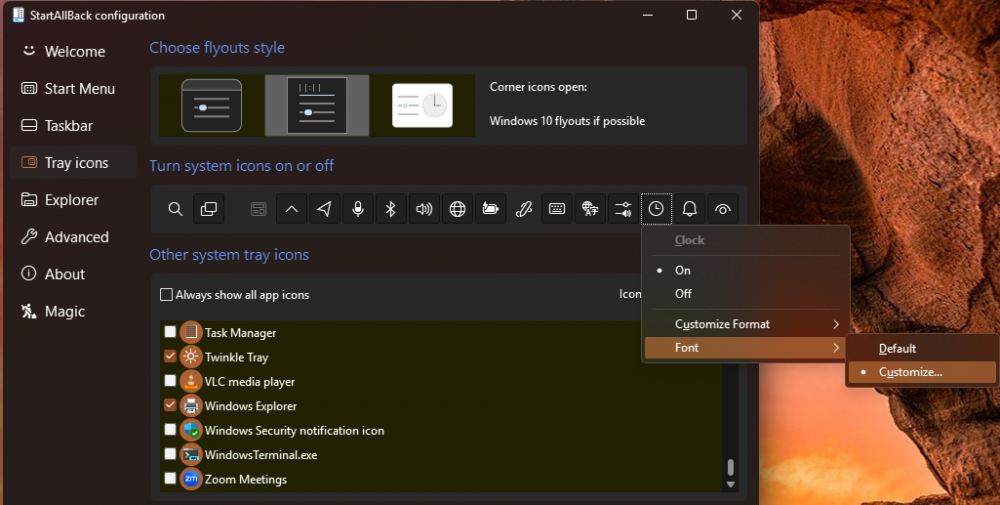Click the touch keyboard system icon
The height and width of the screenshot is (505, 1000).
click(x=557, y=209)
